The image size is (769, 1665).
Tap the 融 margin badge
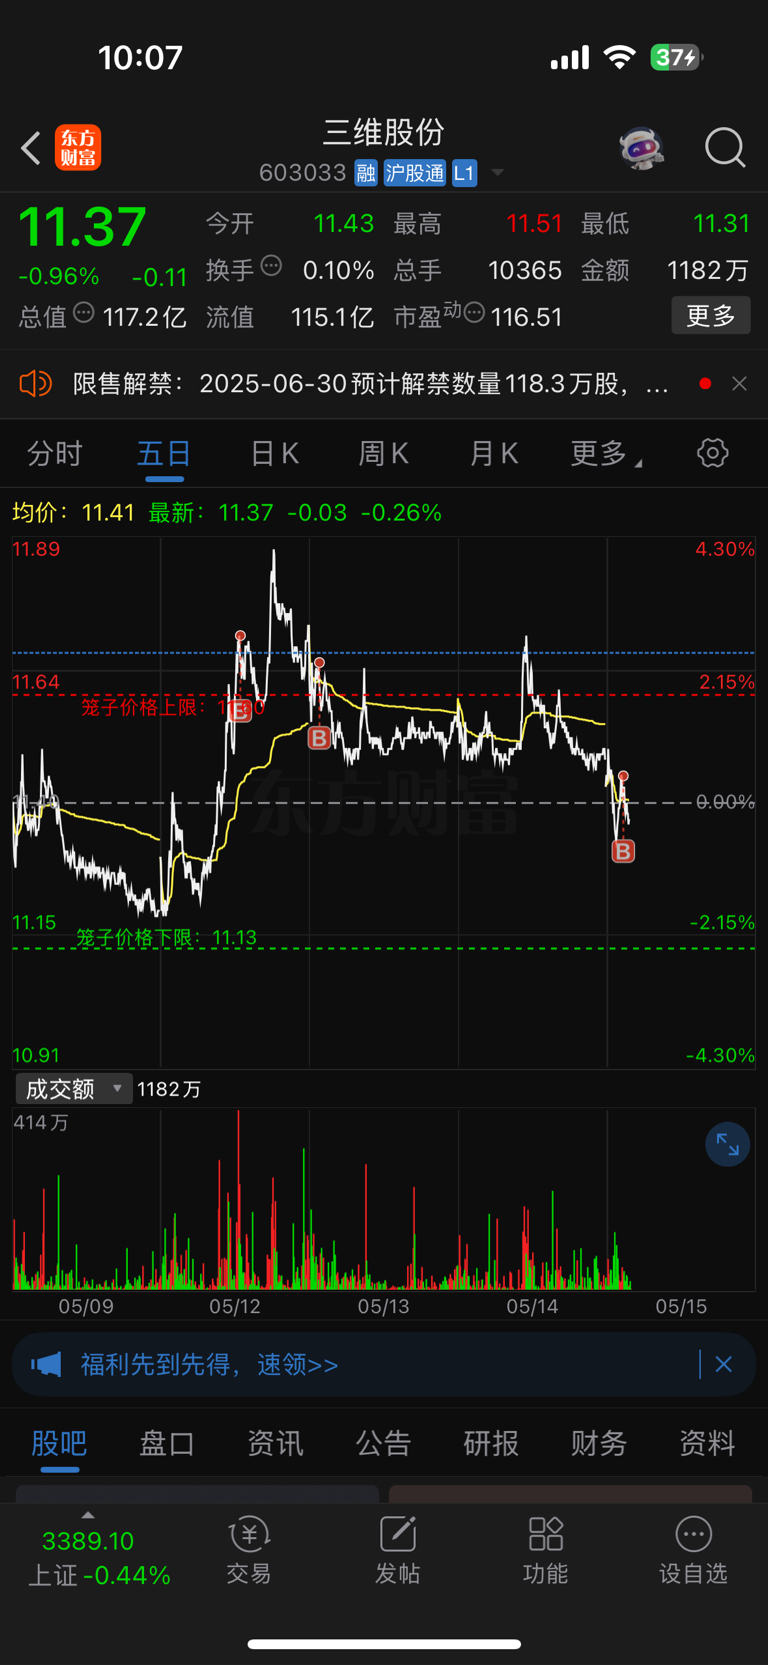(366, 173)
